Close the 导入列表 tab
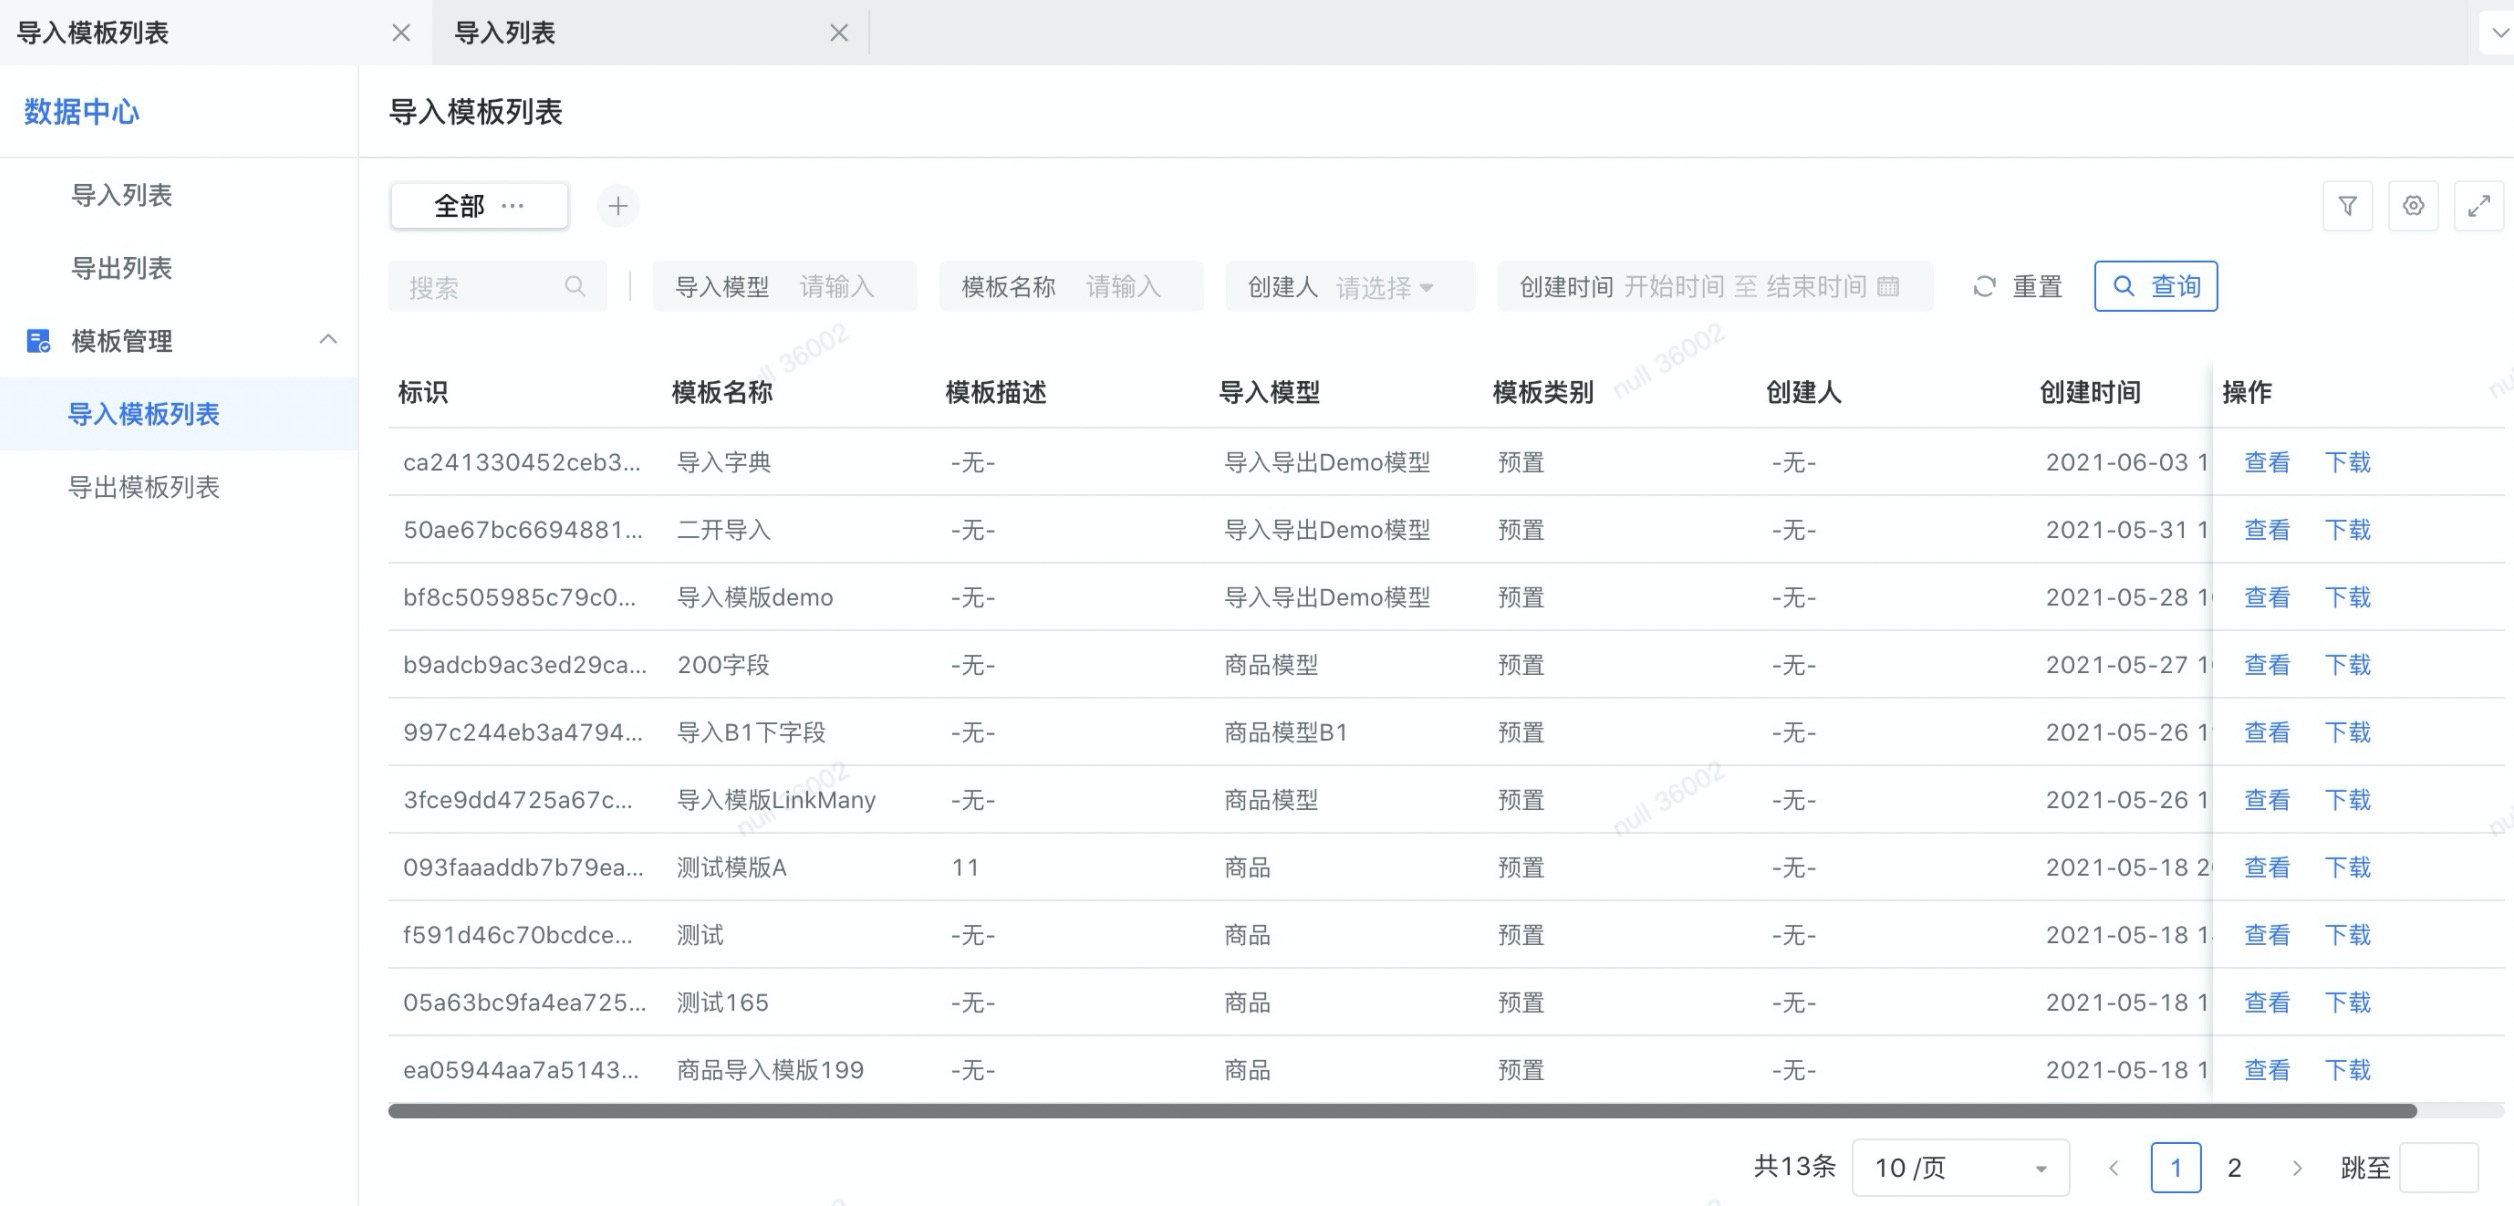2514x1206 pixels. 839,33
